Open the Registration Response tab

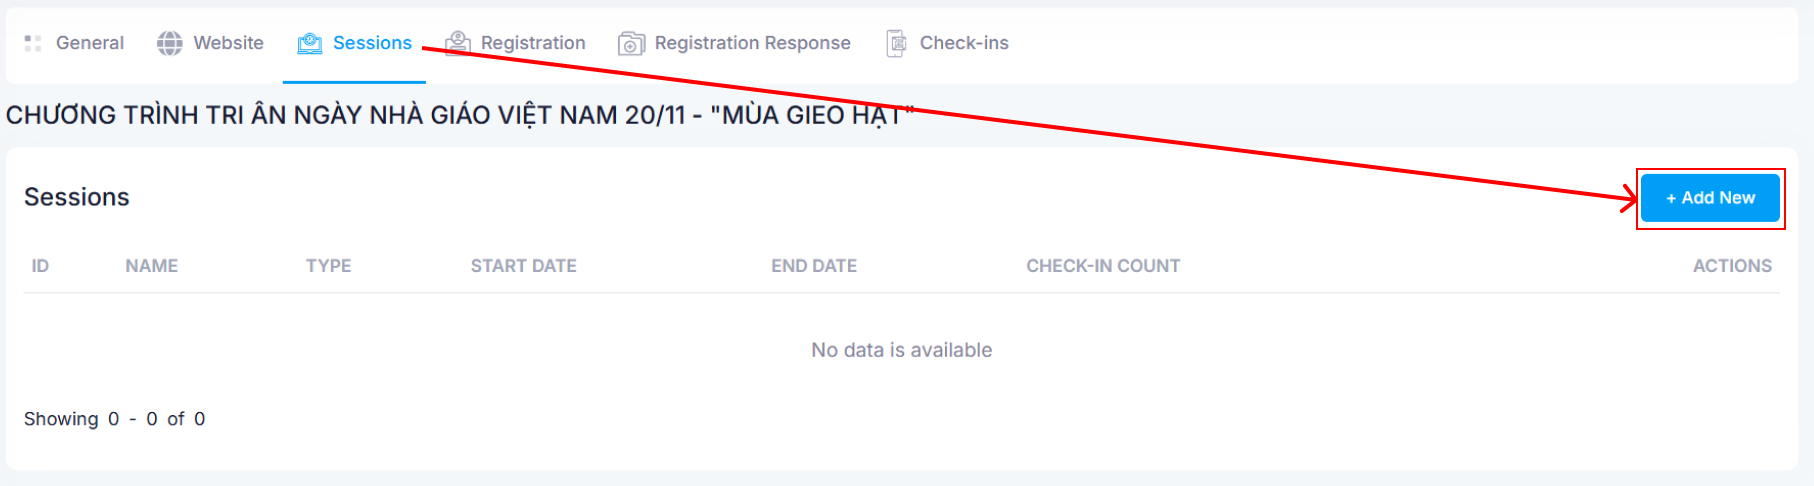point(752,43)
